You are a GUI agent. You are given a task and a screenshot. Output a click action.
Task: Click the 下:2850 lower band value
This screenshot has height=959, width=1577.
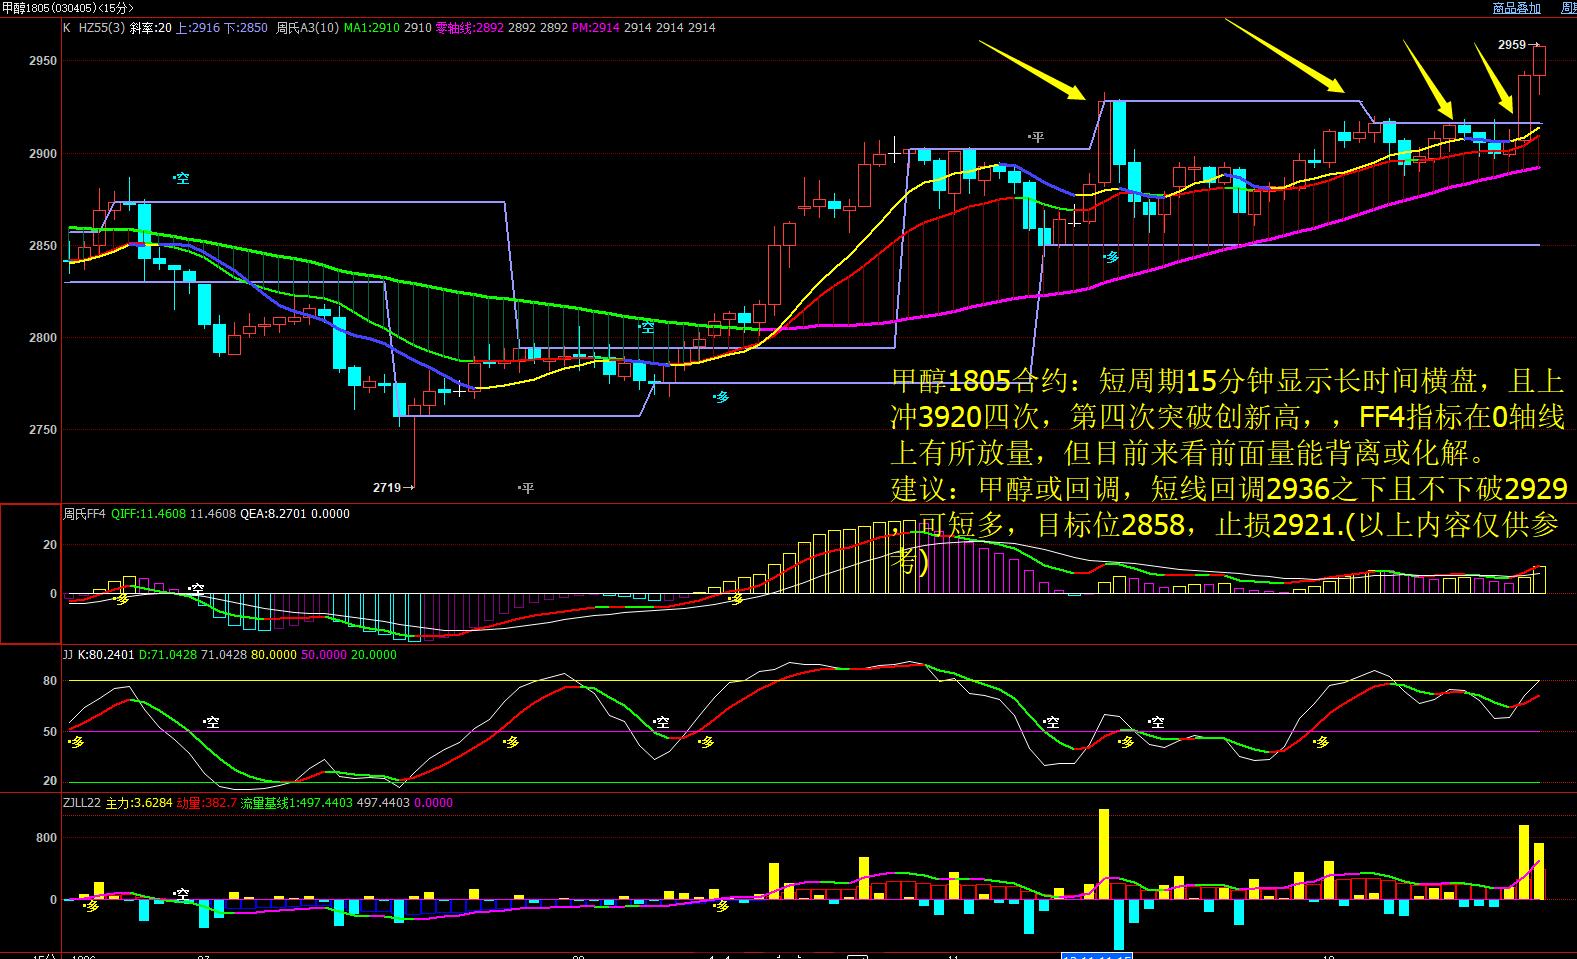pos(246,28)
